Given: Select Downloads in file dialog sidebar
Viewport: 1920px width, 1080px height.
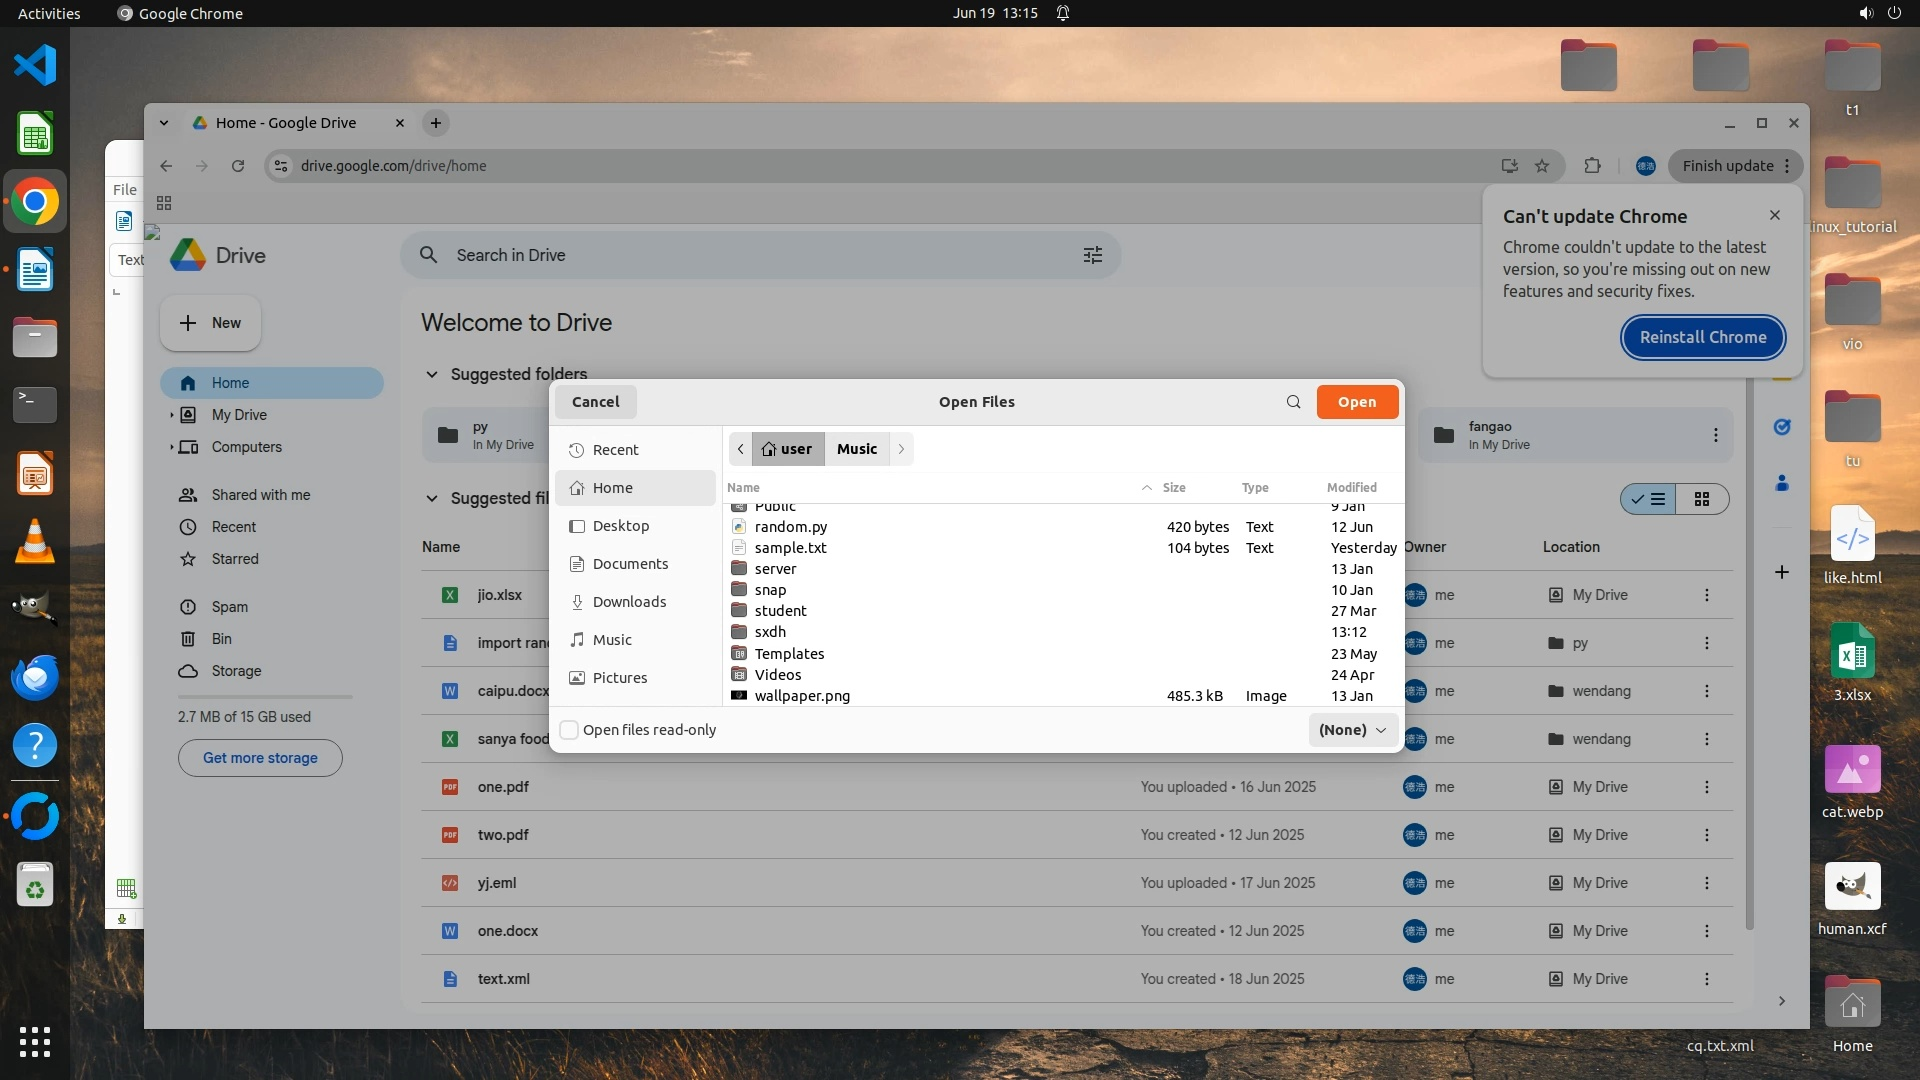Looking at the screenshot, I should tap(628, 602).
